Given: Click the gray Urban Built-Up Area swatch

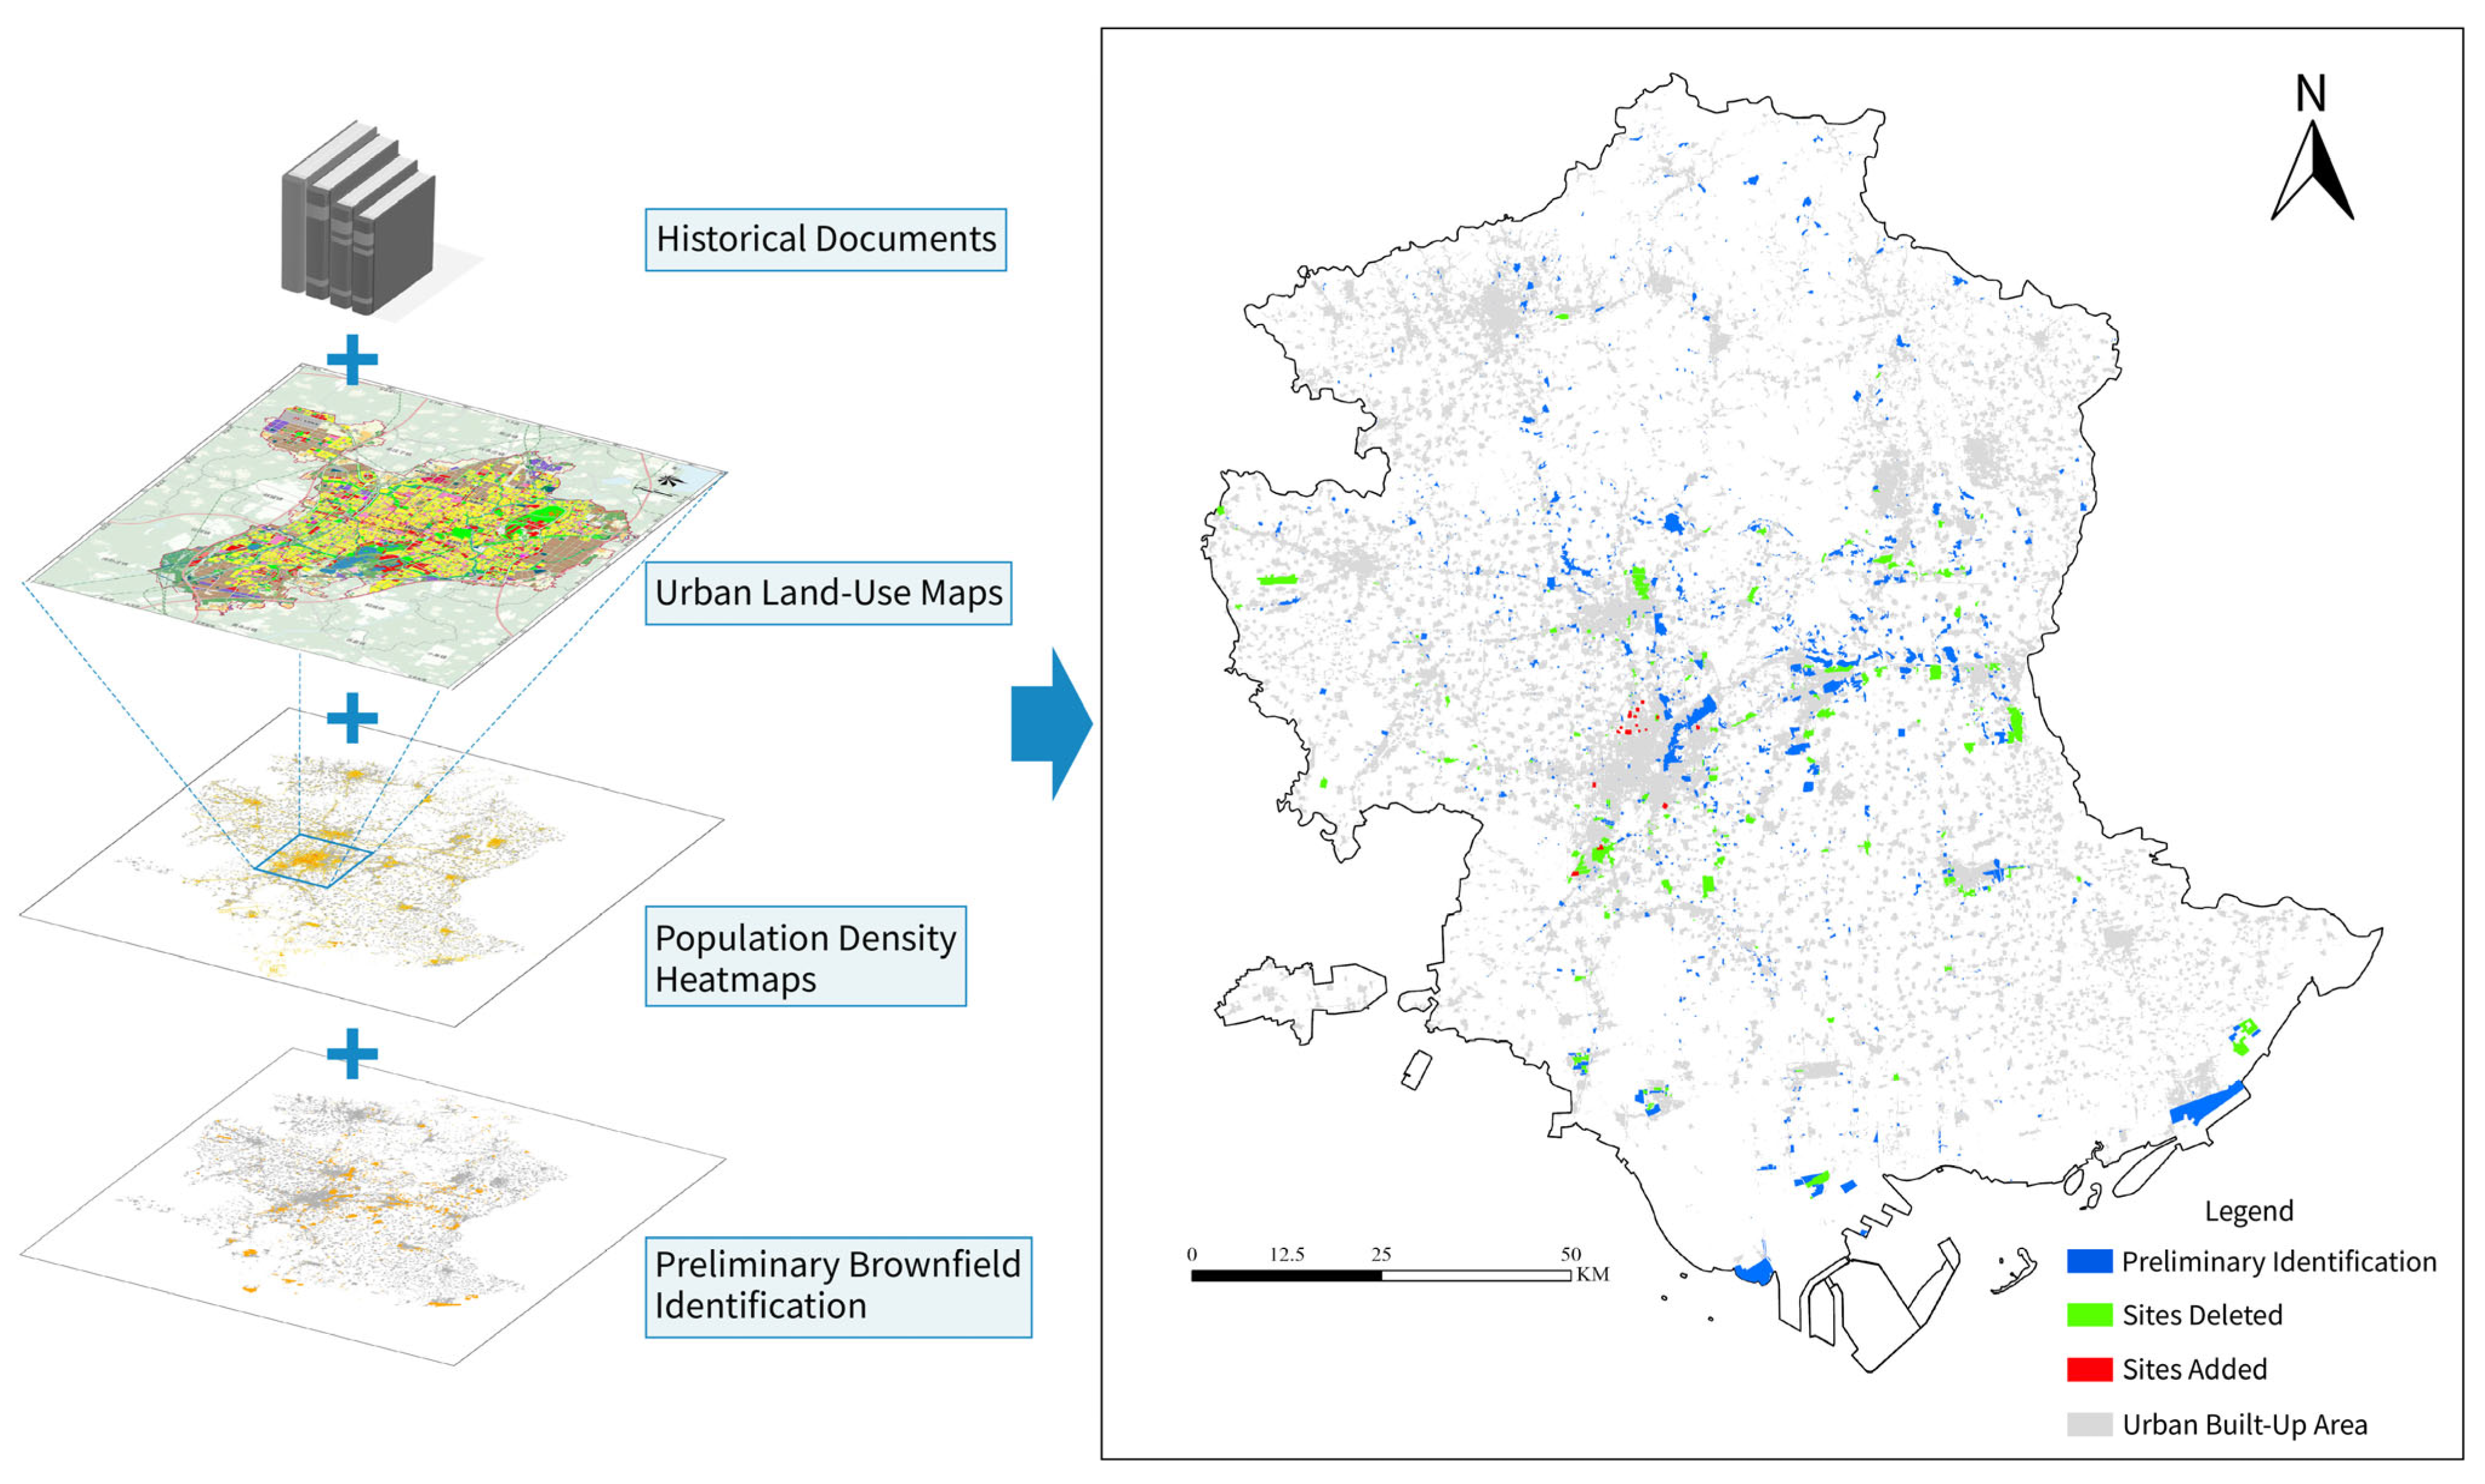Looking at the screenshot, I should [2089, 1424].
